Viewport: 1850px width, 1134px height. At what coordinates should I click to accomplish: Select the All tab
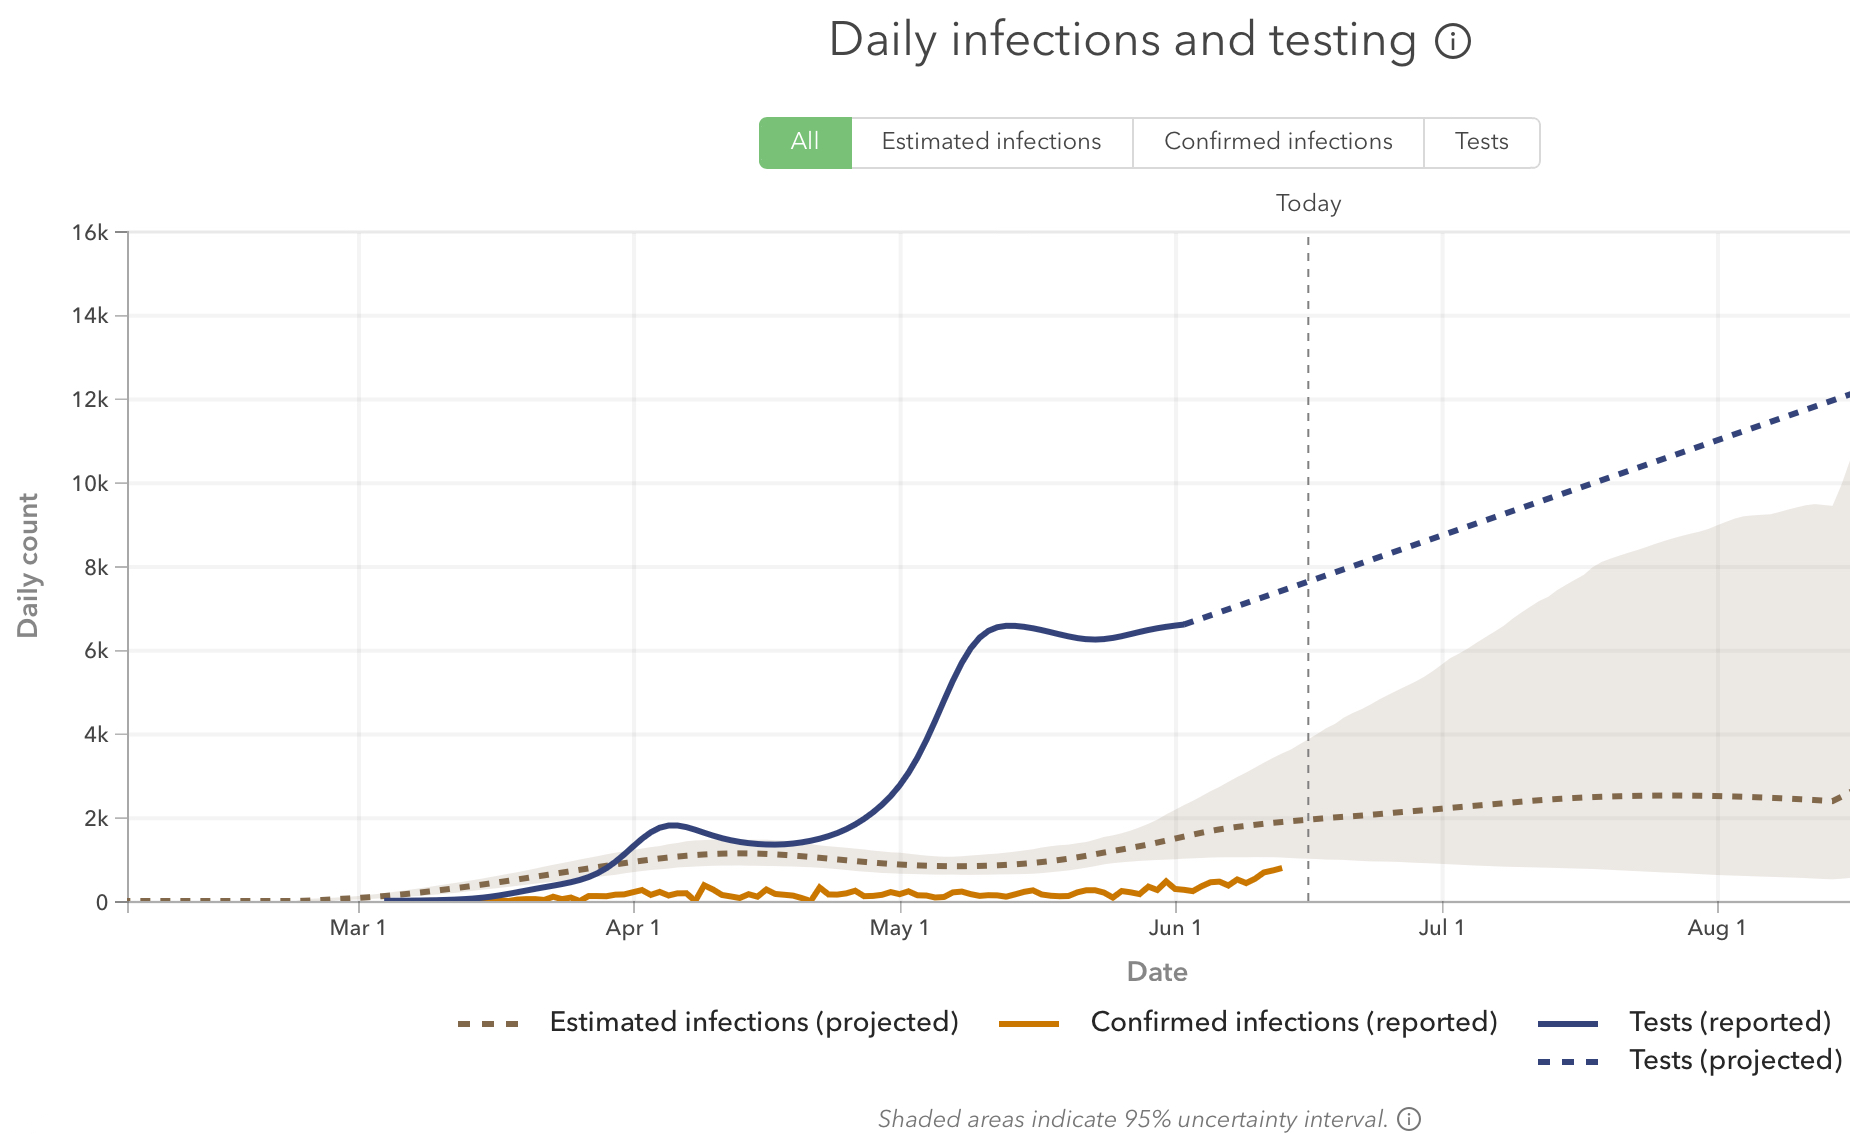(x=805, y=142)
